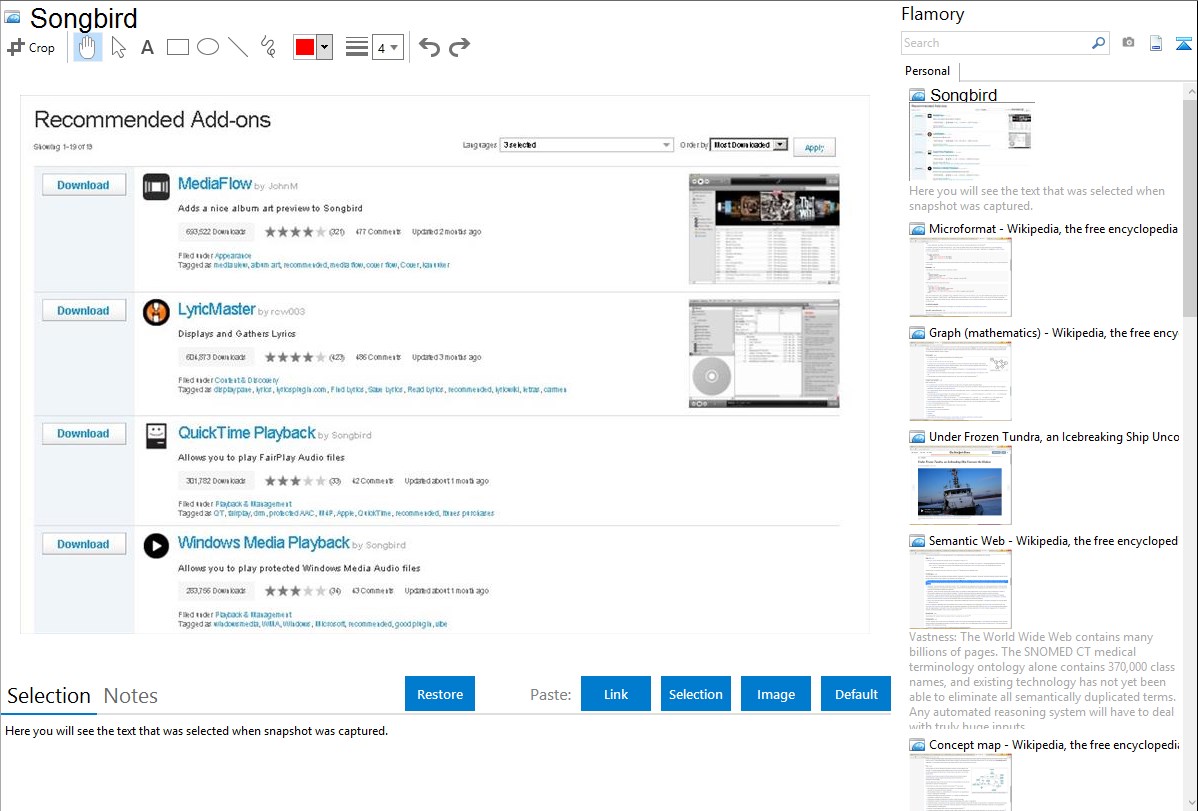Open the Languages dropdown showing 3 selected

(586, 144)
